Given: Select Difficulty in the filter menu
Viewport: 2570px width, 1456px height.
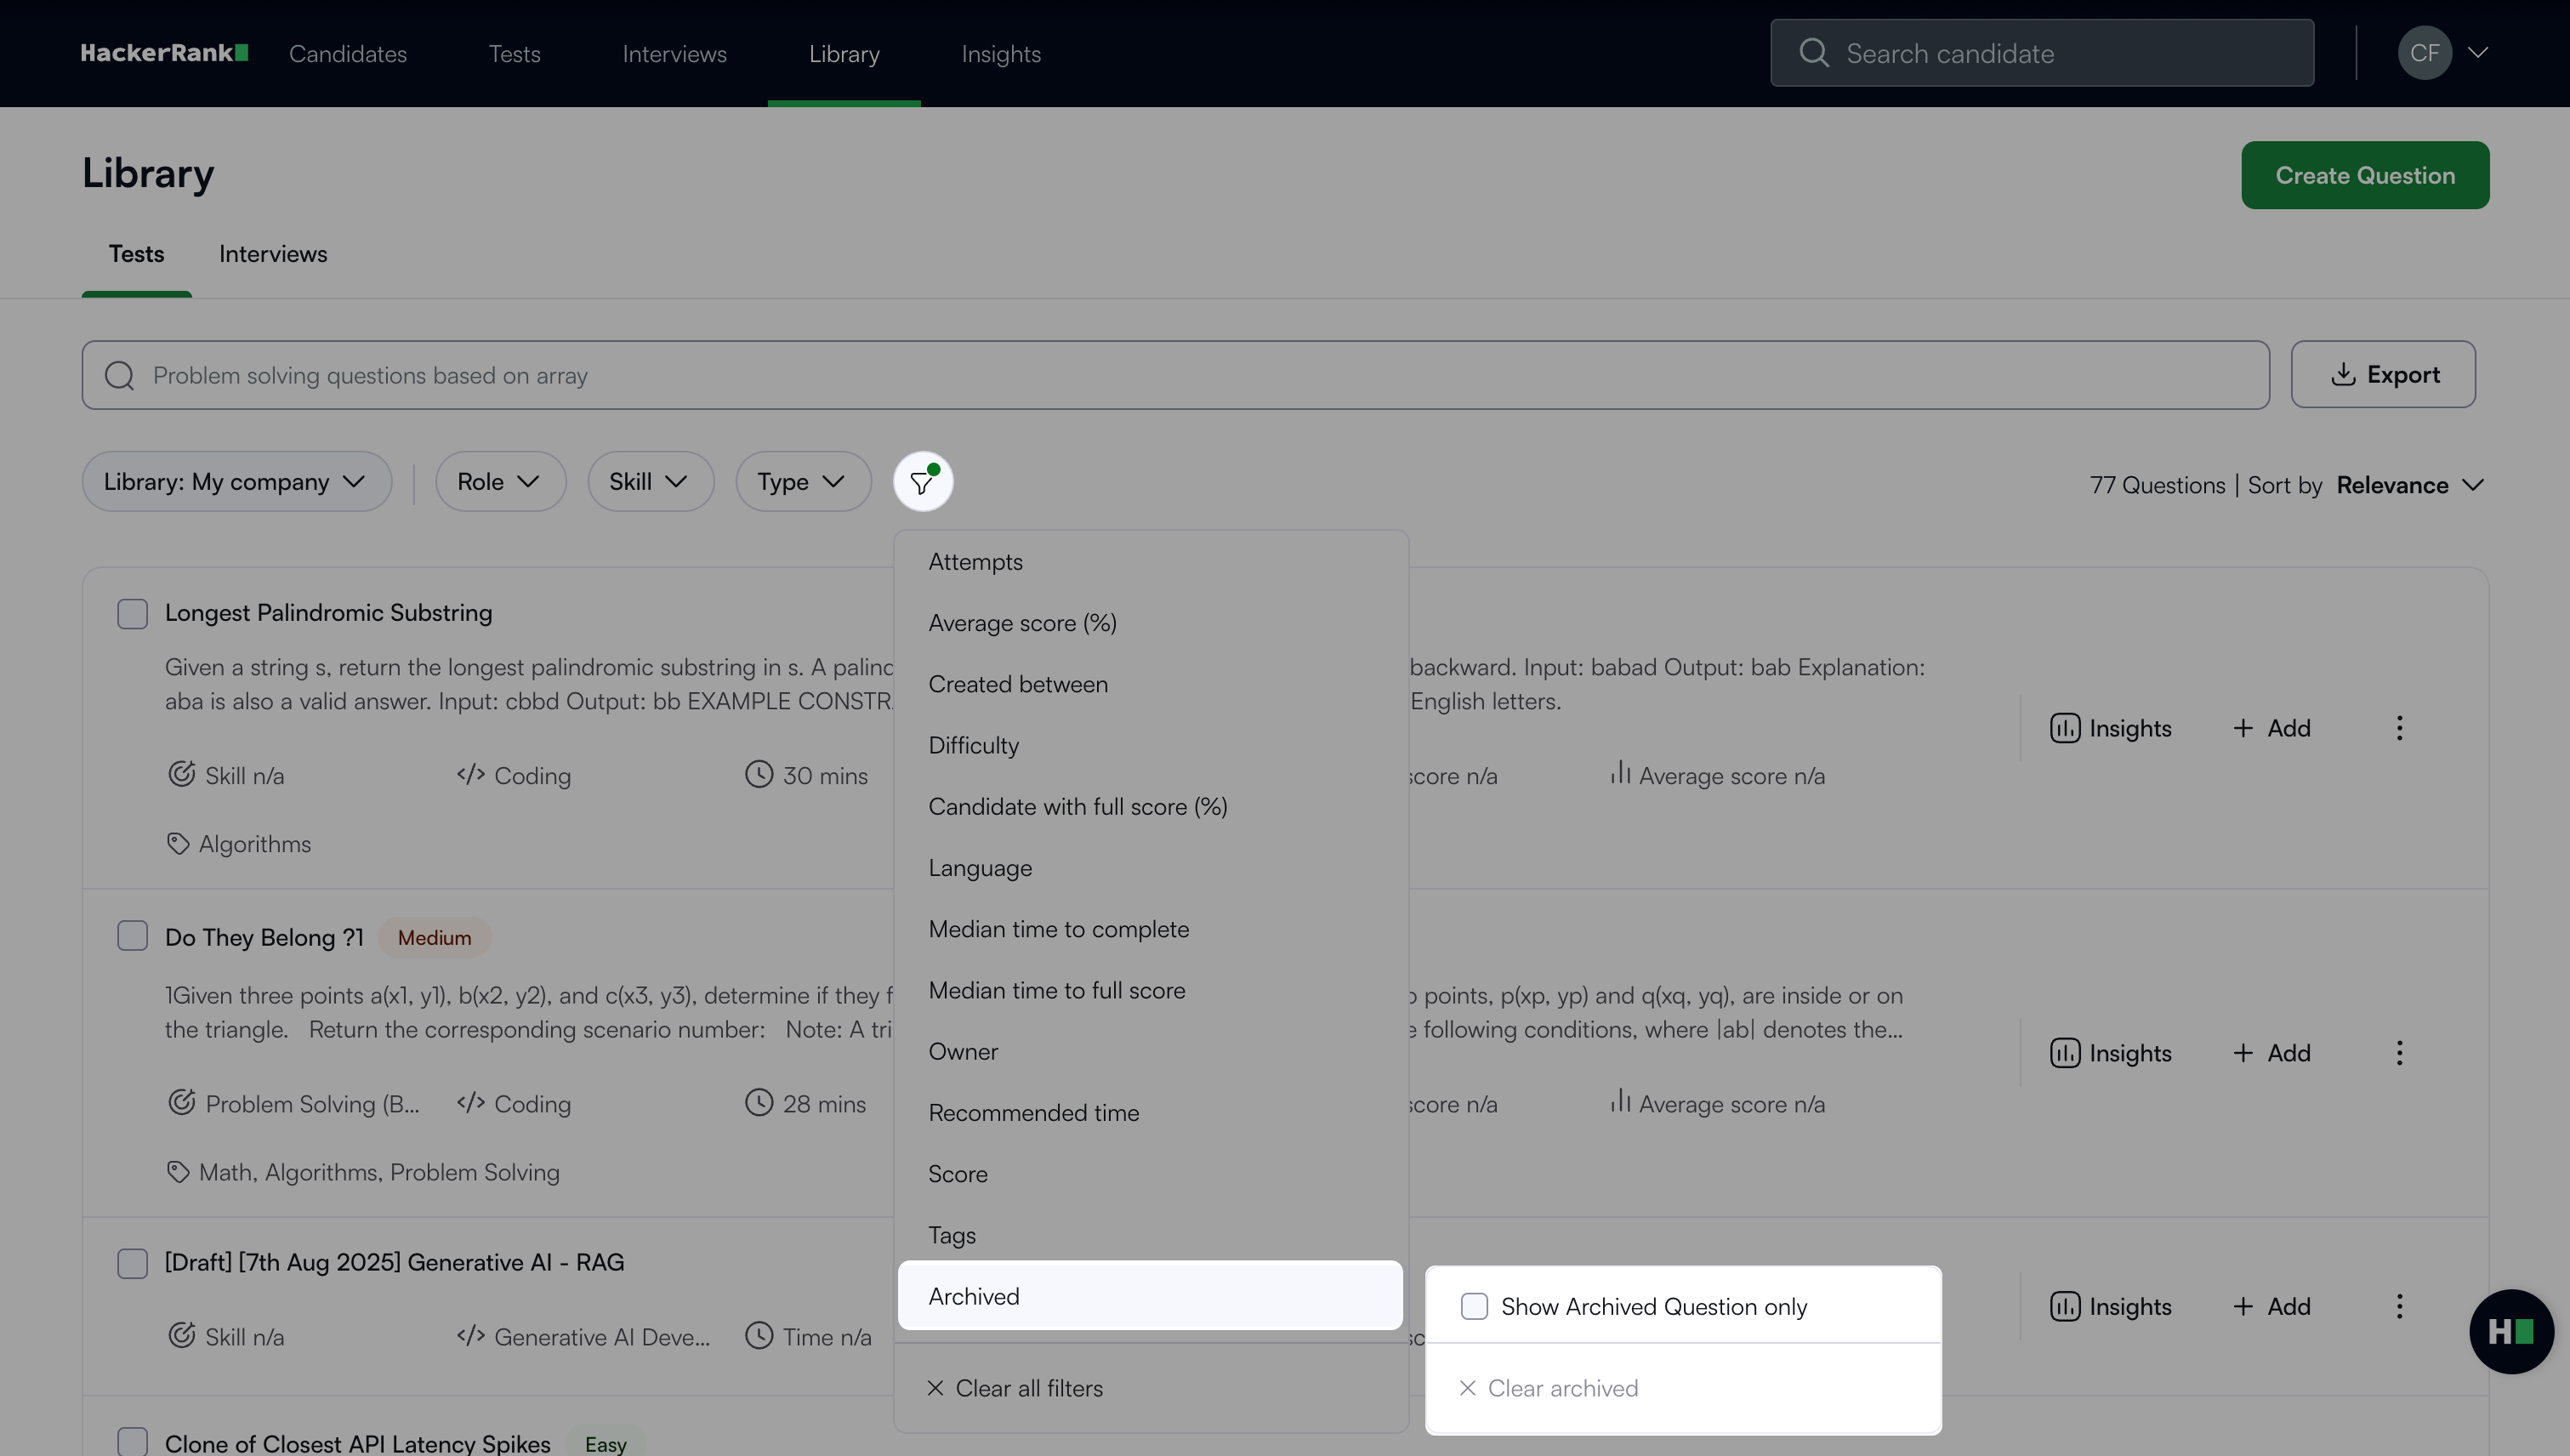Looking at the screenshot, I should point(973,745).
